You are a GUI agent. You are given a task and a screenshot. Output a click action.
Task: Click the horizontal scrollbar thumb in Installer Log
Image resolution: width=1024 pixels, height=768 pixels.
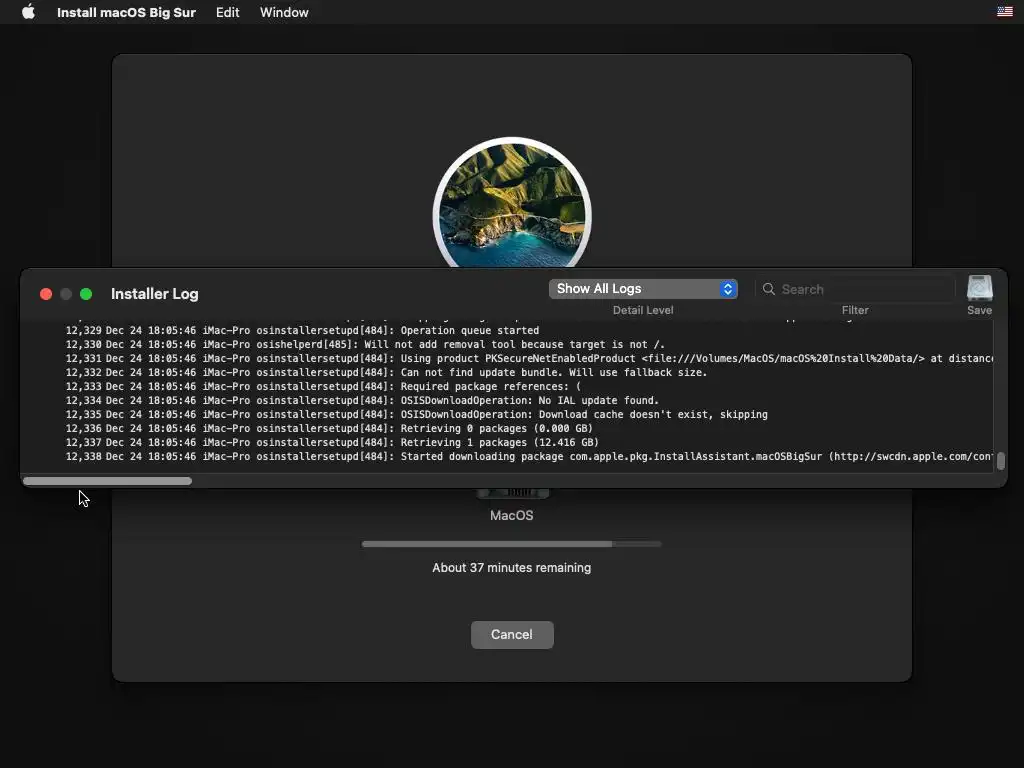coord(108,481)
